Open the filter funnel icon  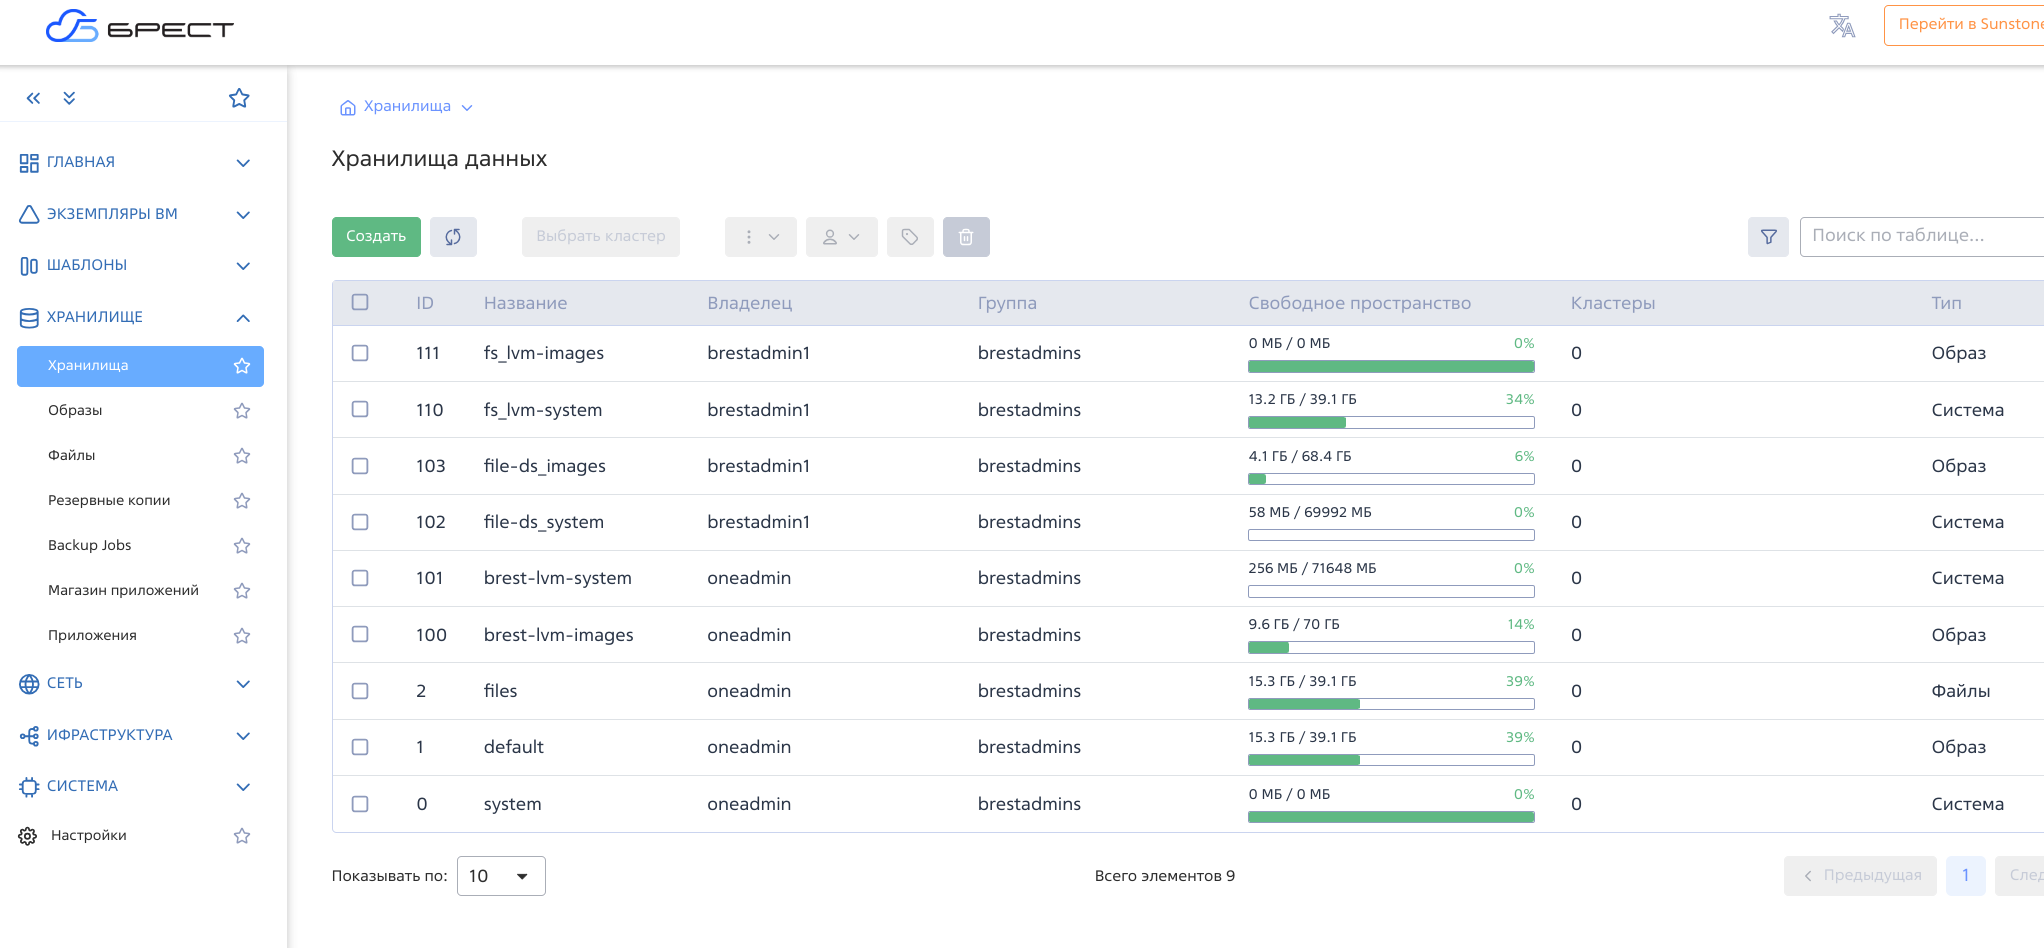pyautogui.click(x=1768, y=237)
